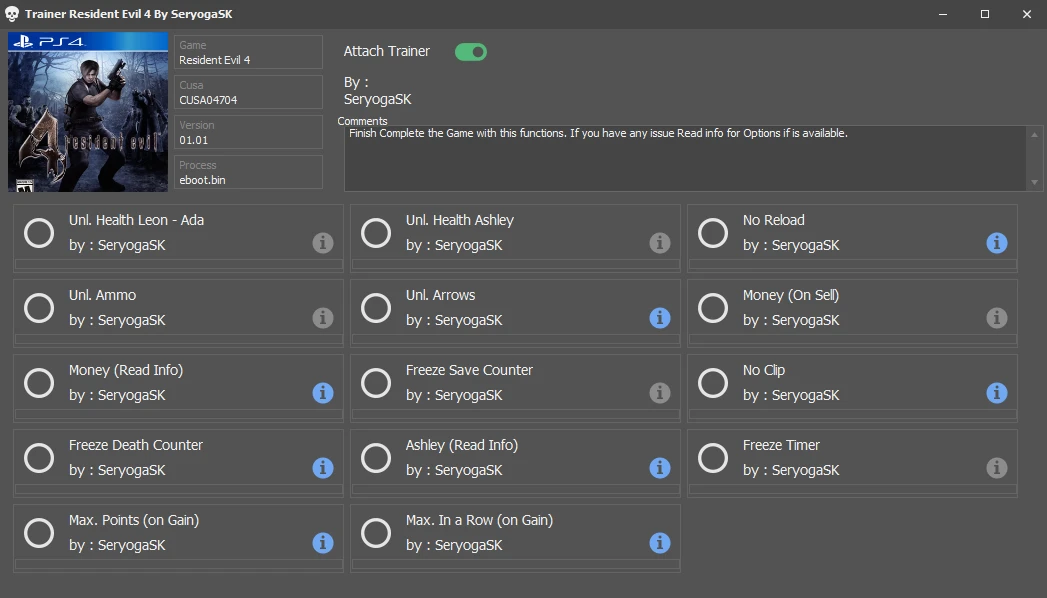Toggle the Attach Trainer switch
The image size is (1047, 598).
click(470, 52)
